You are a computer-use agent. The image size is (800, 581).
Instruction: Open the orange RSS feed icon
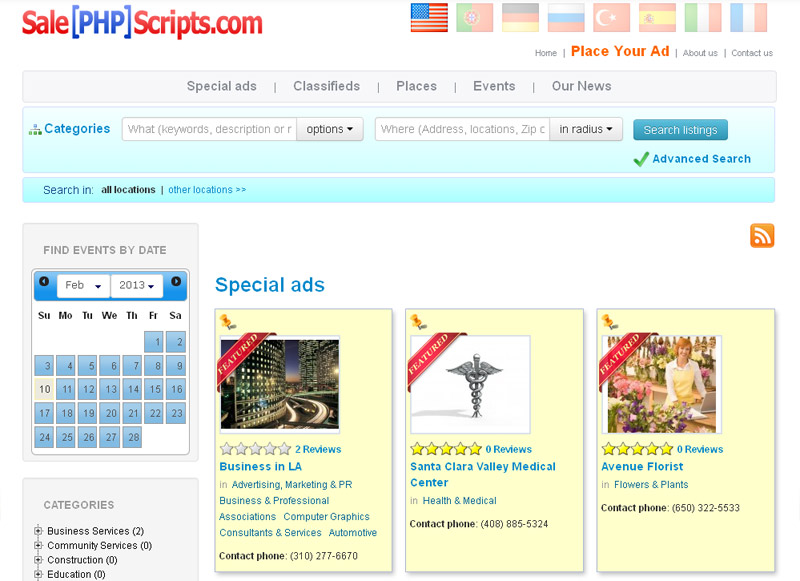[762, 236]
